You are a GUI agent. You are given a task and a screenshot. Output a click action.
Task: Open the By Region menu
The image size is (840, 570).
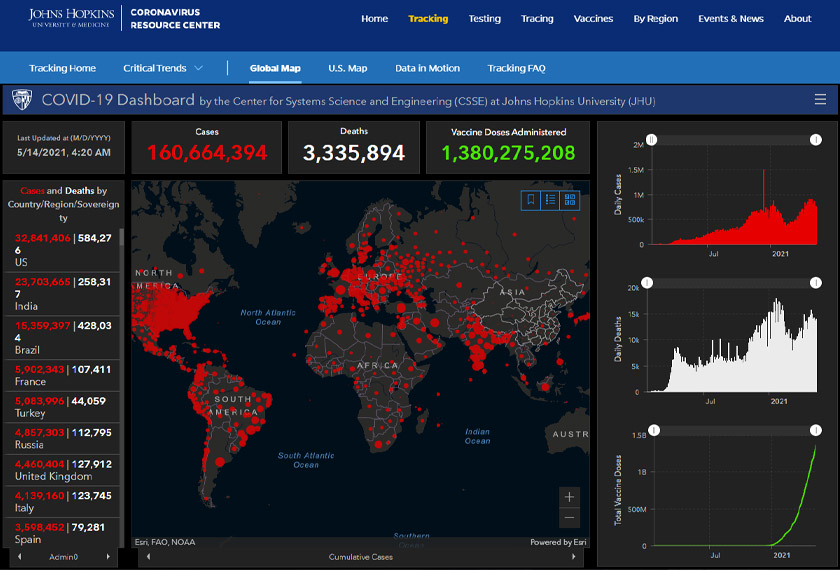(655, 19)
